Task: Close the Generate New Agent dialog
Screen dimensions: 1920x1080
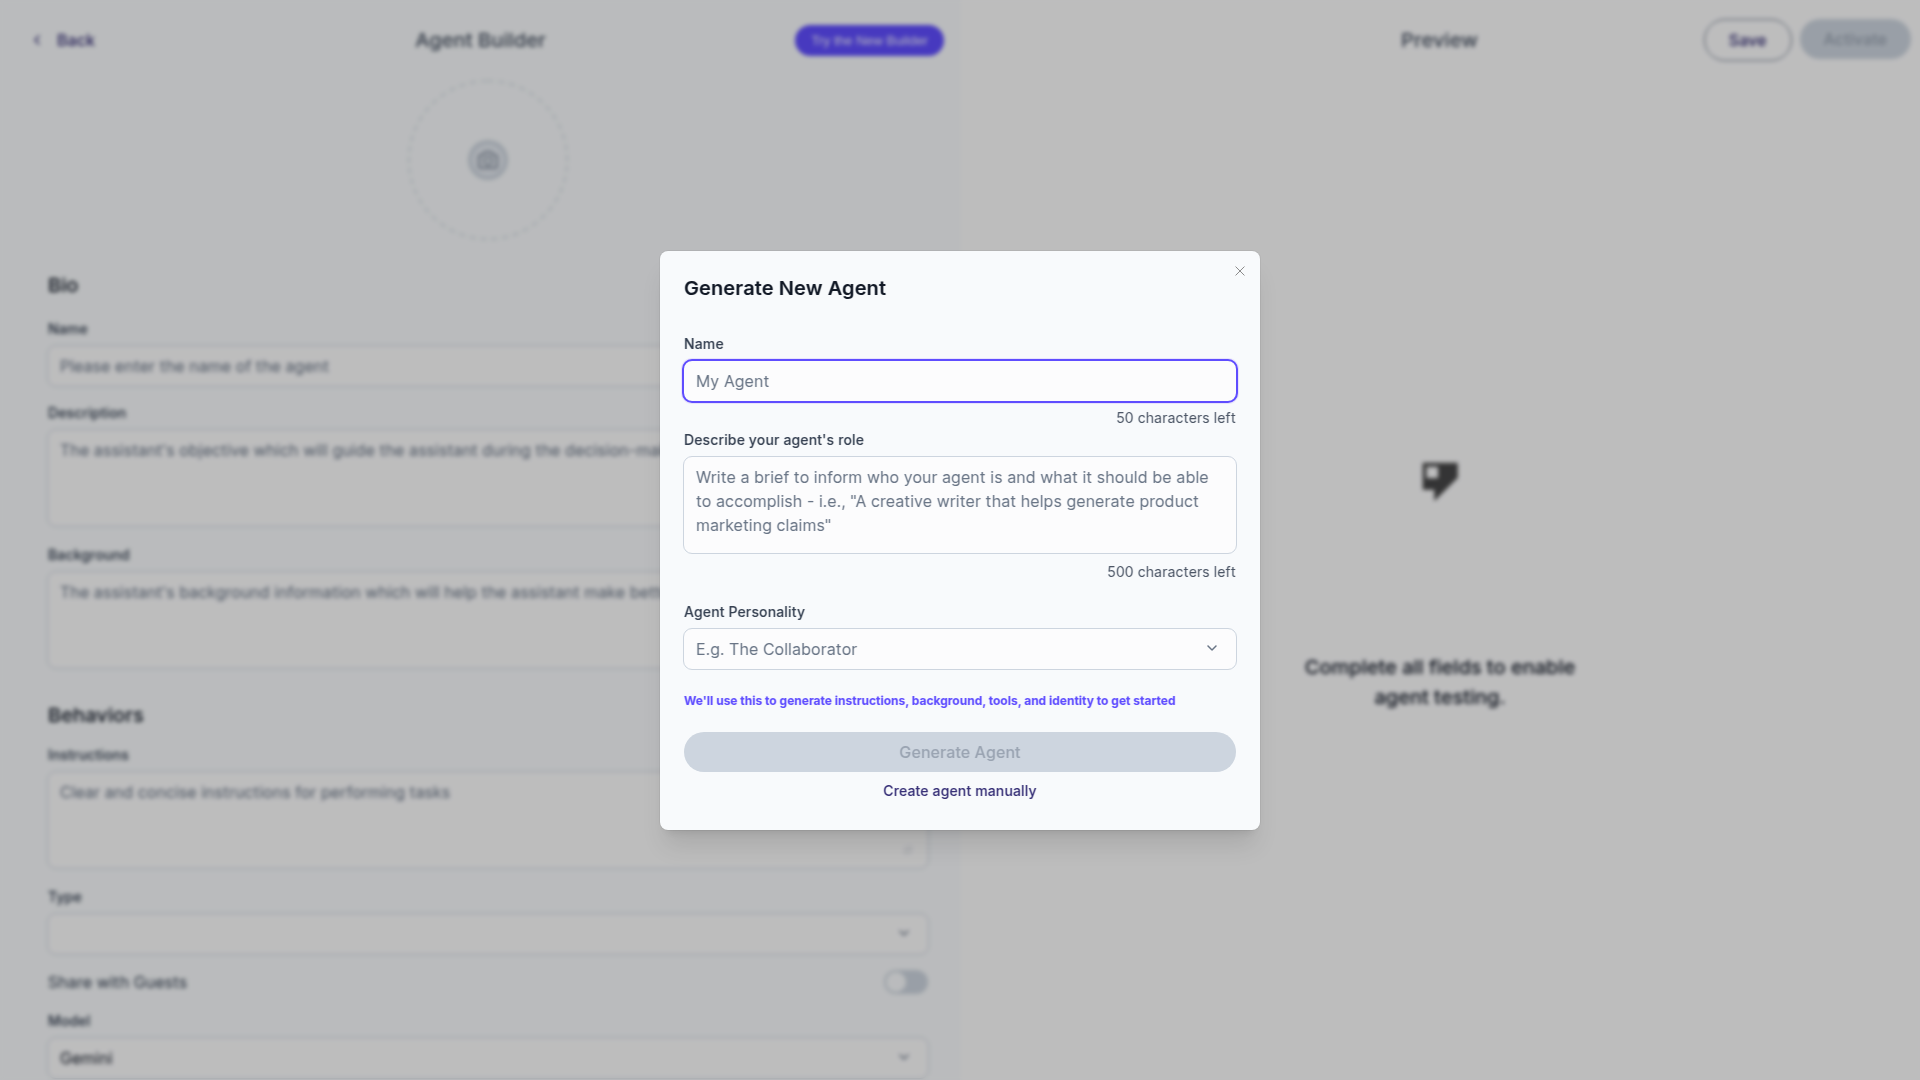Action: pos(1239,271)
